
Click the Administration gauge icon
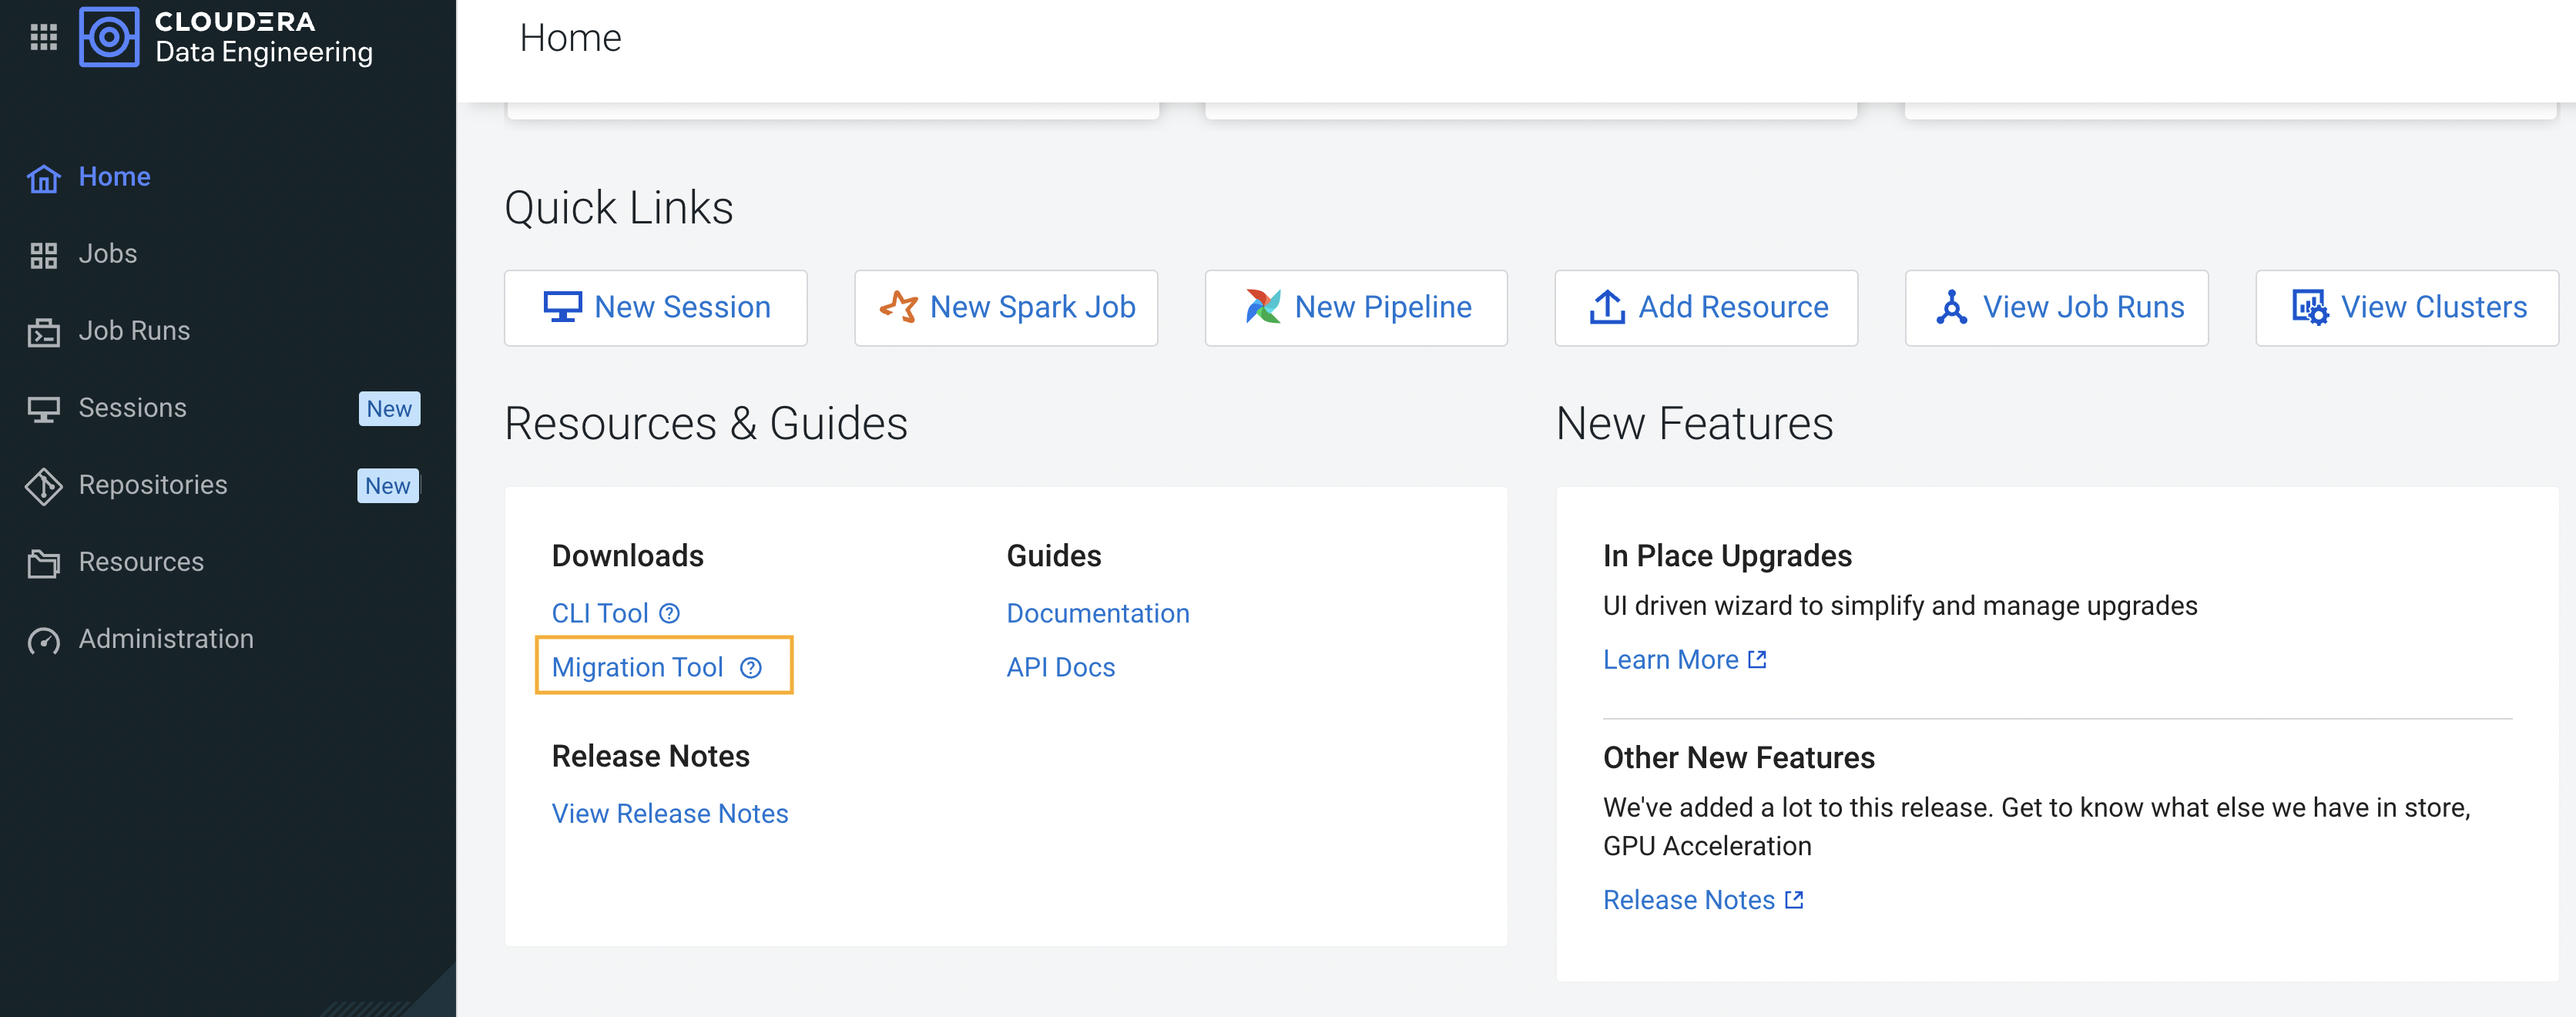43,640
